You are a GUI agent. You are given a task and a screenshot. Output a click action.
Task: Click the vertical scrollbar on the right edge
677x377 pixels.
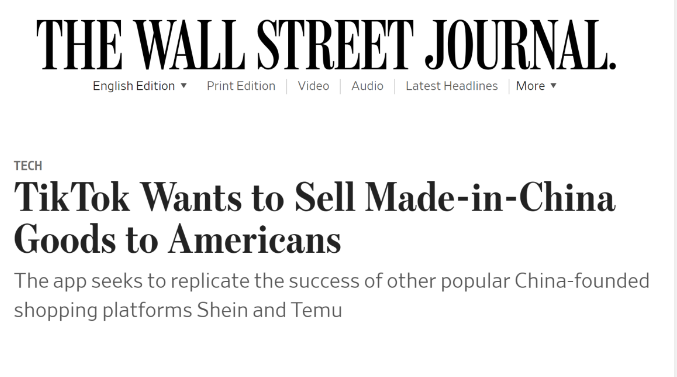675,188
